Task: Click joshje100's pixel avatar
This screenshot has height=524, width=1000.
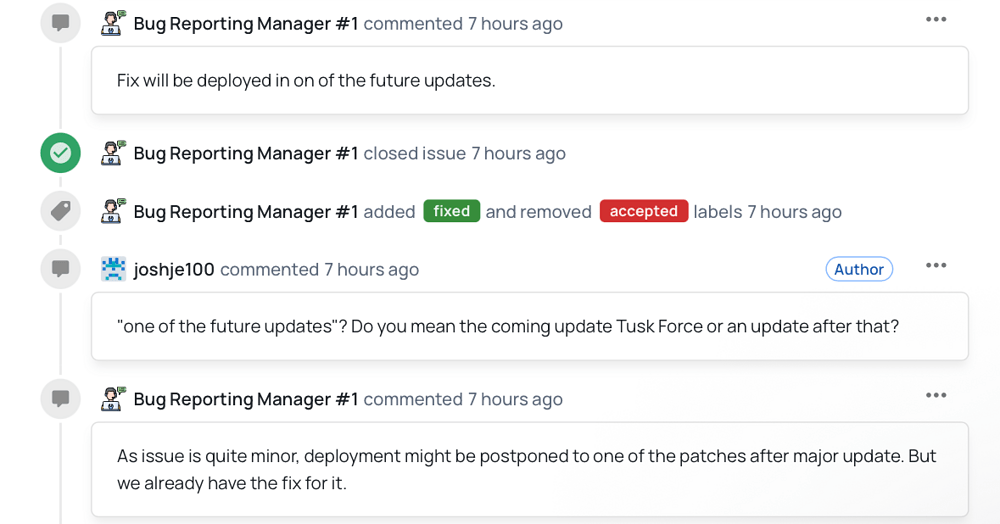Action: (x=114, y=269)
